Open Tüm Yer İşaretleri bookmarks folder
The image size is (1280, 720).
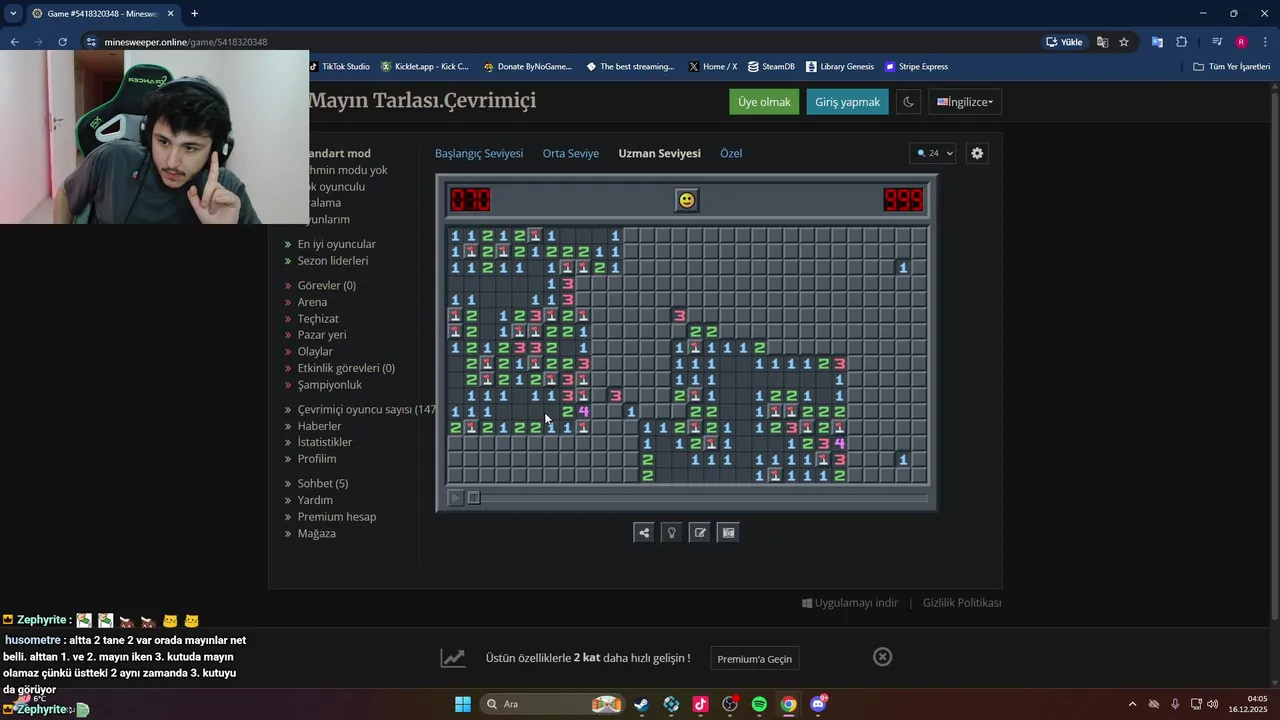click(1232, 67)
